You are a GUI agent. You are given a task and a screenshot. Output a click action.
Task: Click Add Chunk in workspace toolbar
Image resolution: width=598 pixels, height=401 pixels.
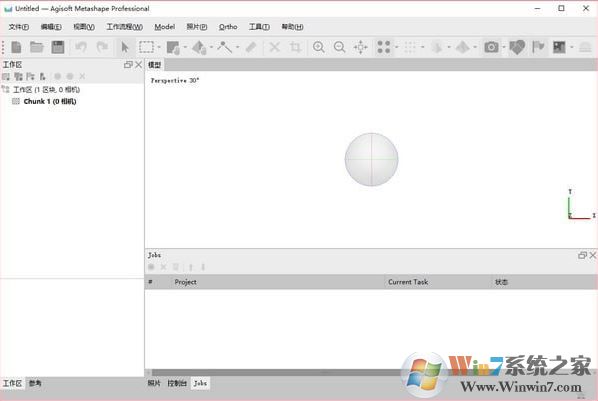point(6,76)
